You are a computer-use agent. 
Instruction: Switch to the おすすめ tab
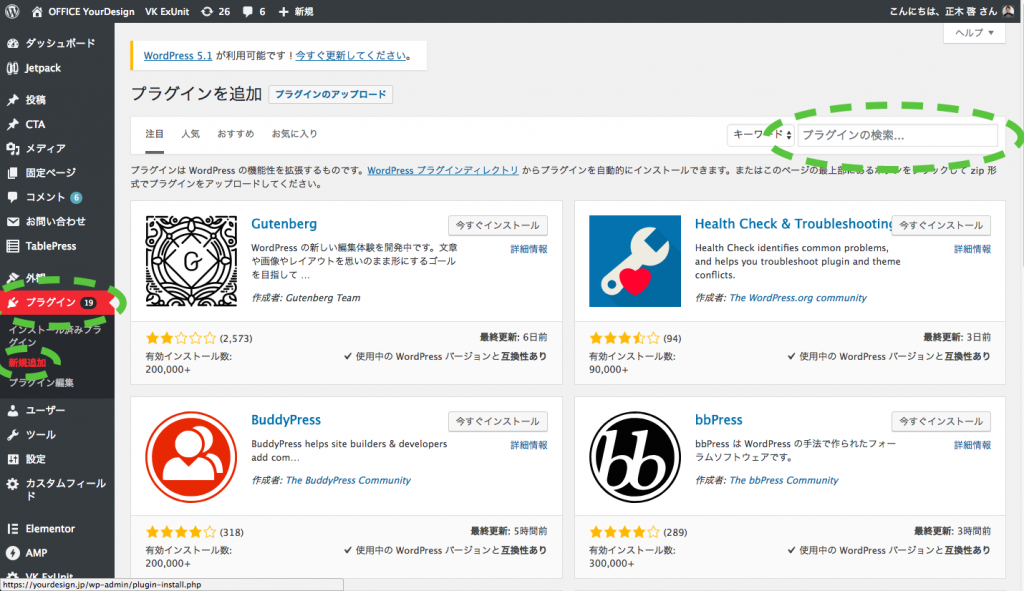[236, 134]
